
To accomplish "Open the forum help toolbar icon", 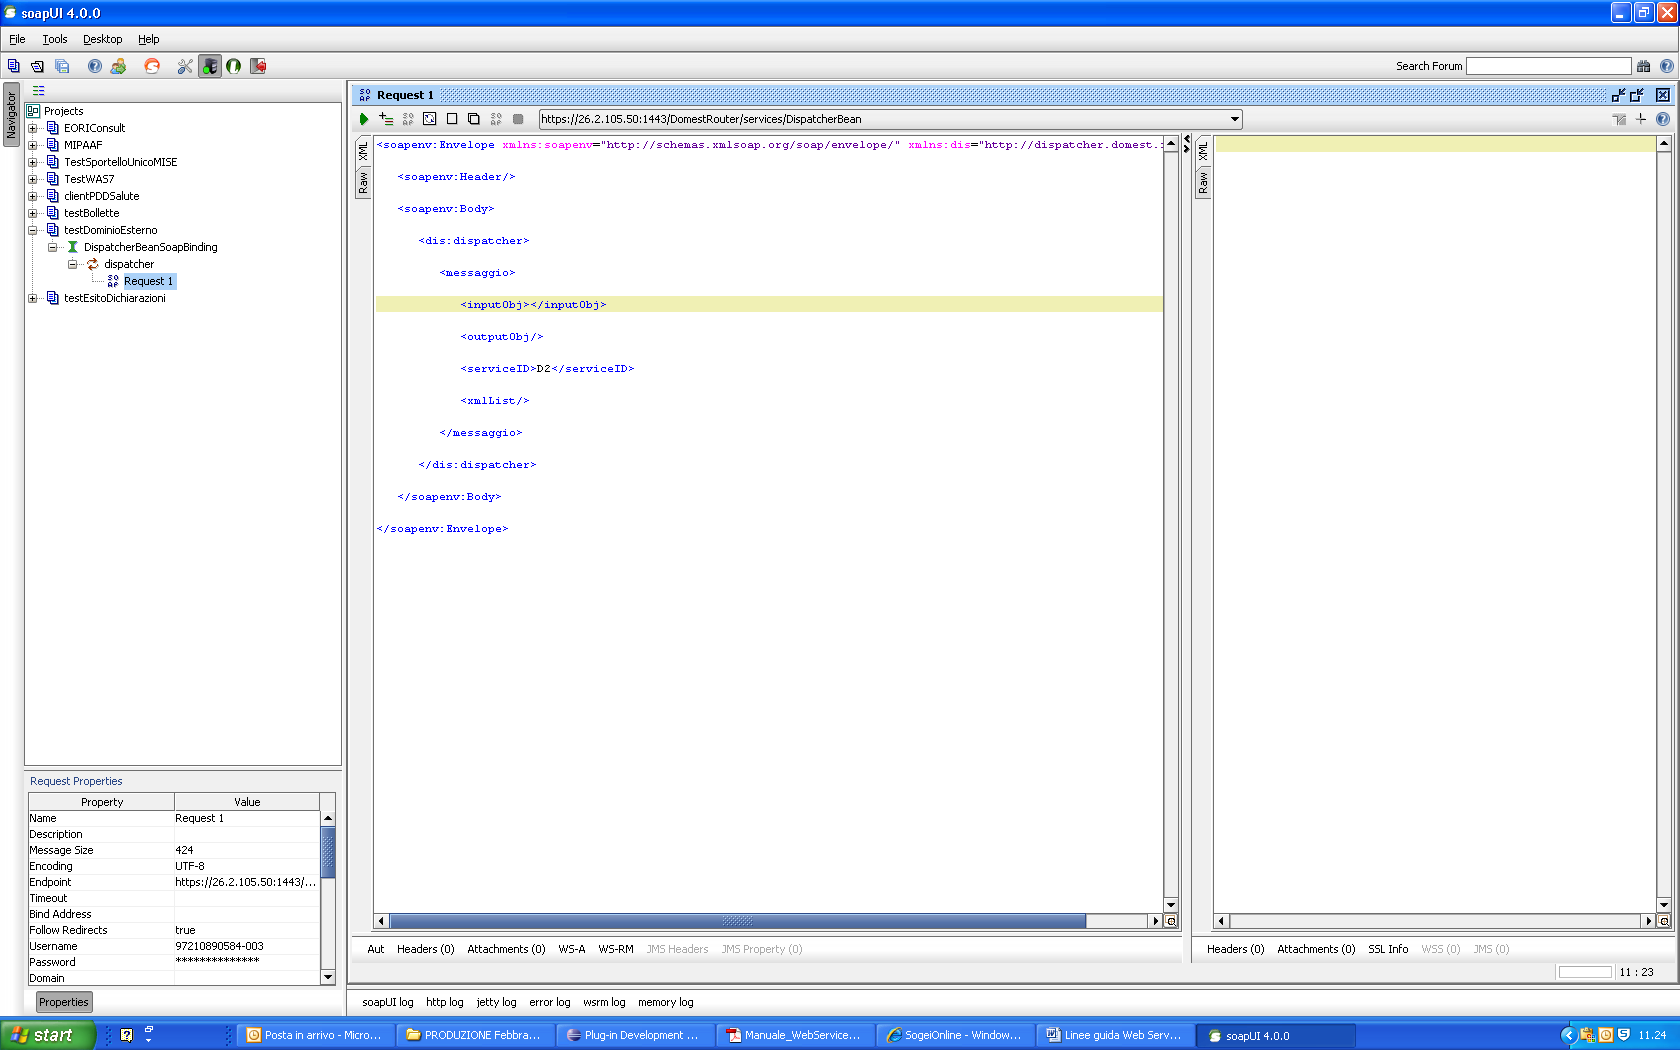I will (95, 66).
